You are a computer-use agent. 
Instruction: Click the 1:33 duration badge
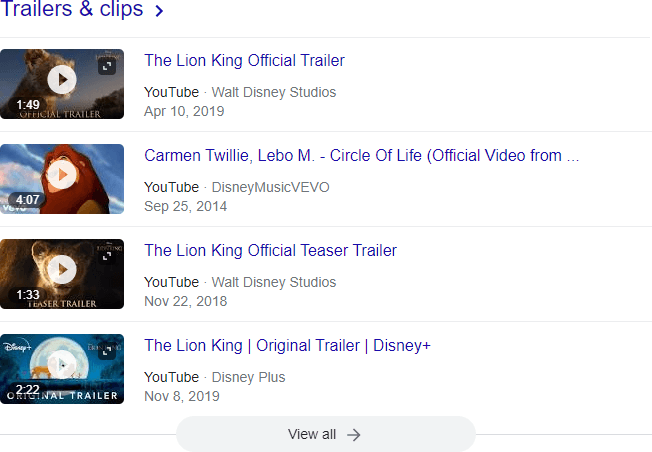(x=28, y=295)
